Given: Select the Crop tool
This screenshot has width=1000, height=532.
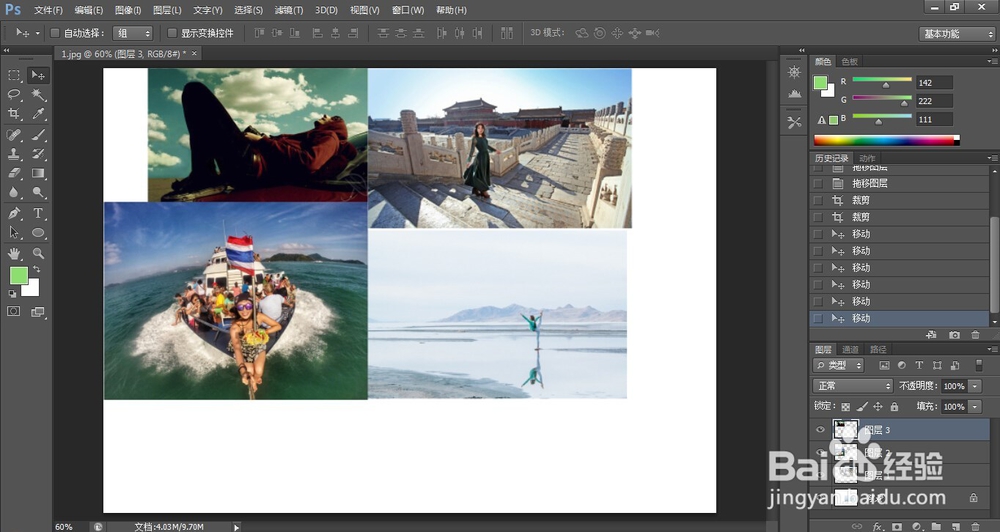Looking at the screenshot, I should click(x=14, y=114).
